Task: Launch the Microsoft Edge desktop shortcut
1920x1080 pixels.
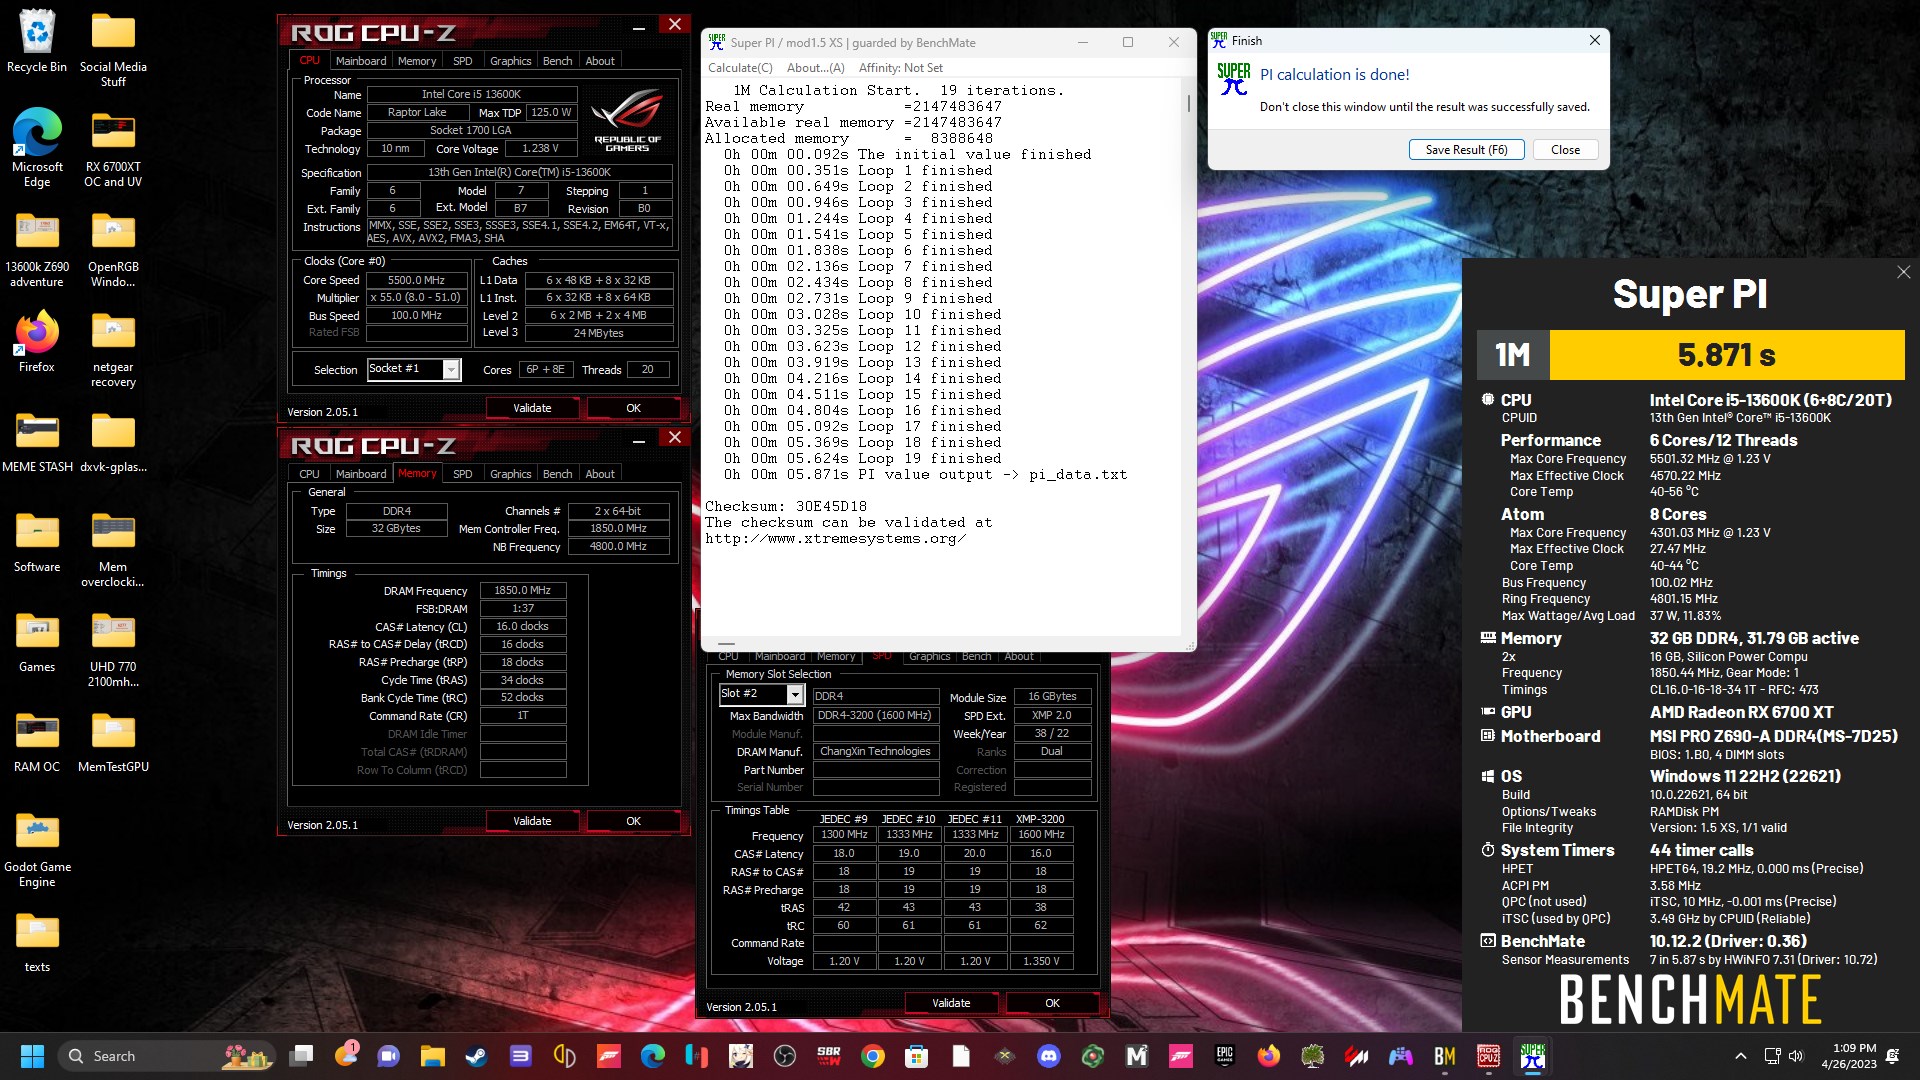Action: point(37,148)
